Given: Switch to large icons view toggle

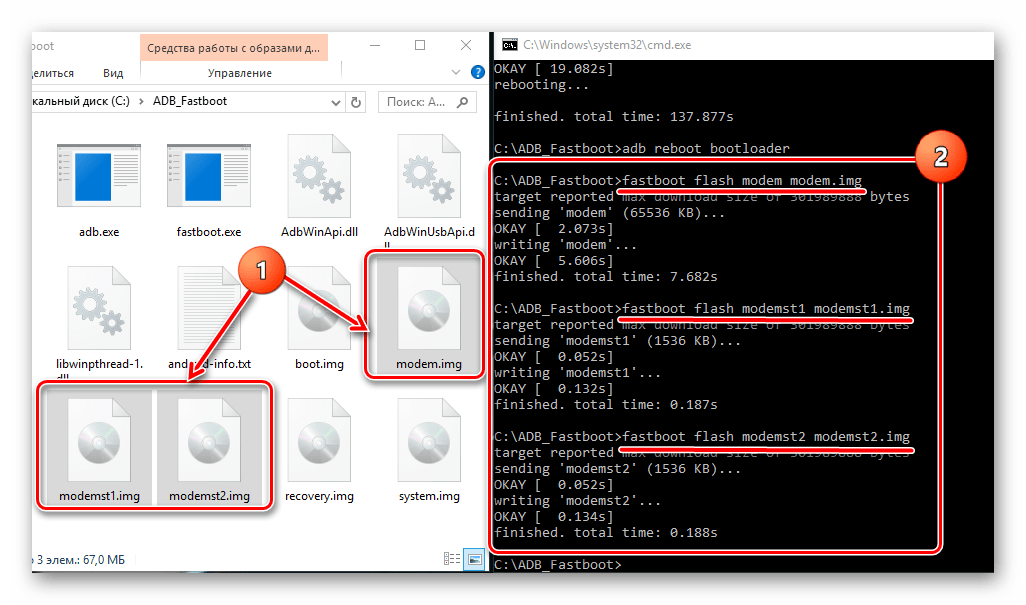Looking at the screenshot, I should 474,559.
